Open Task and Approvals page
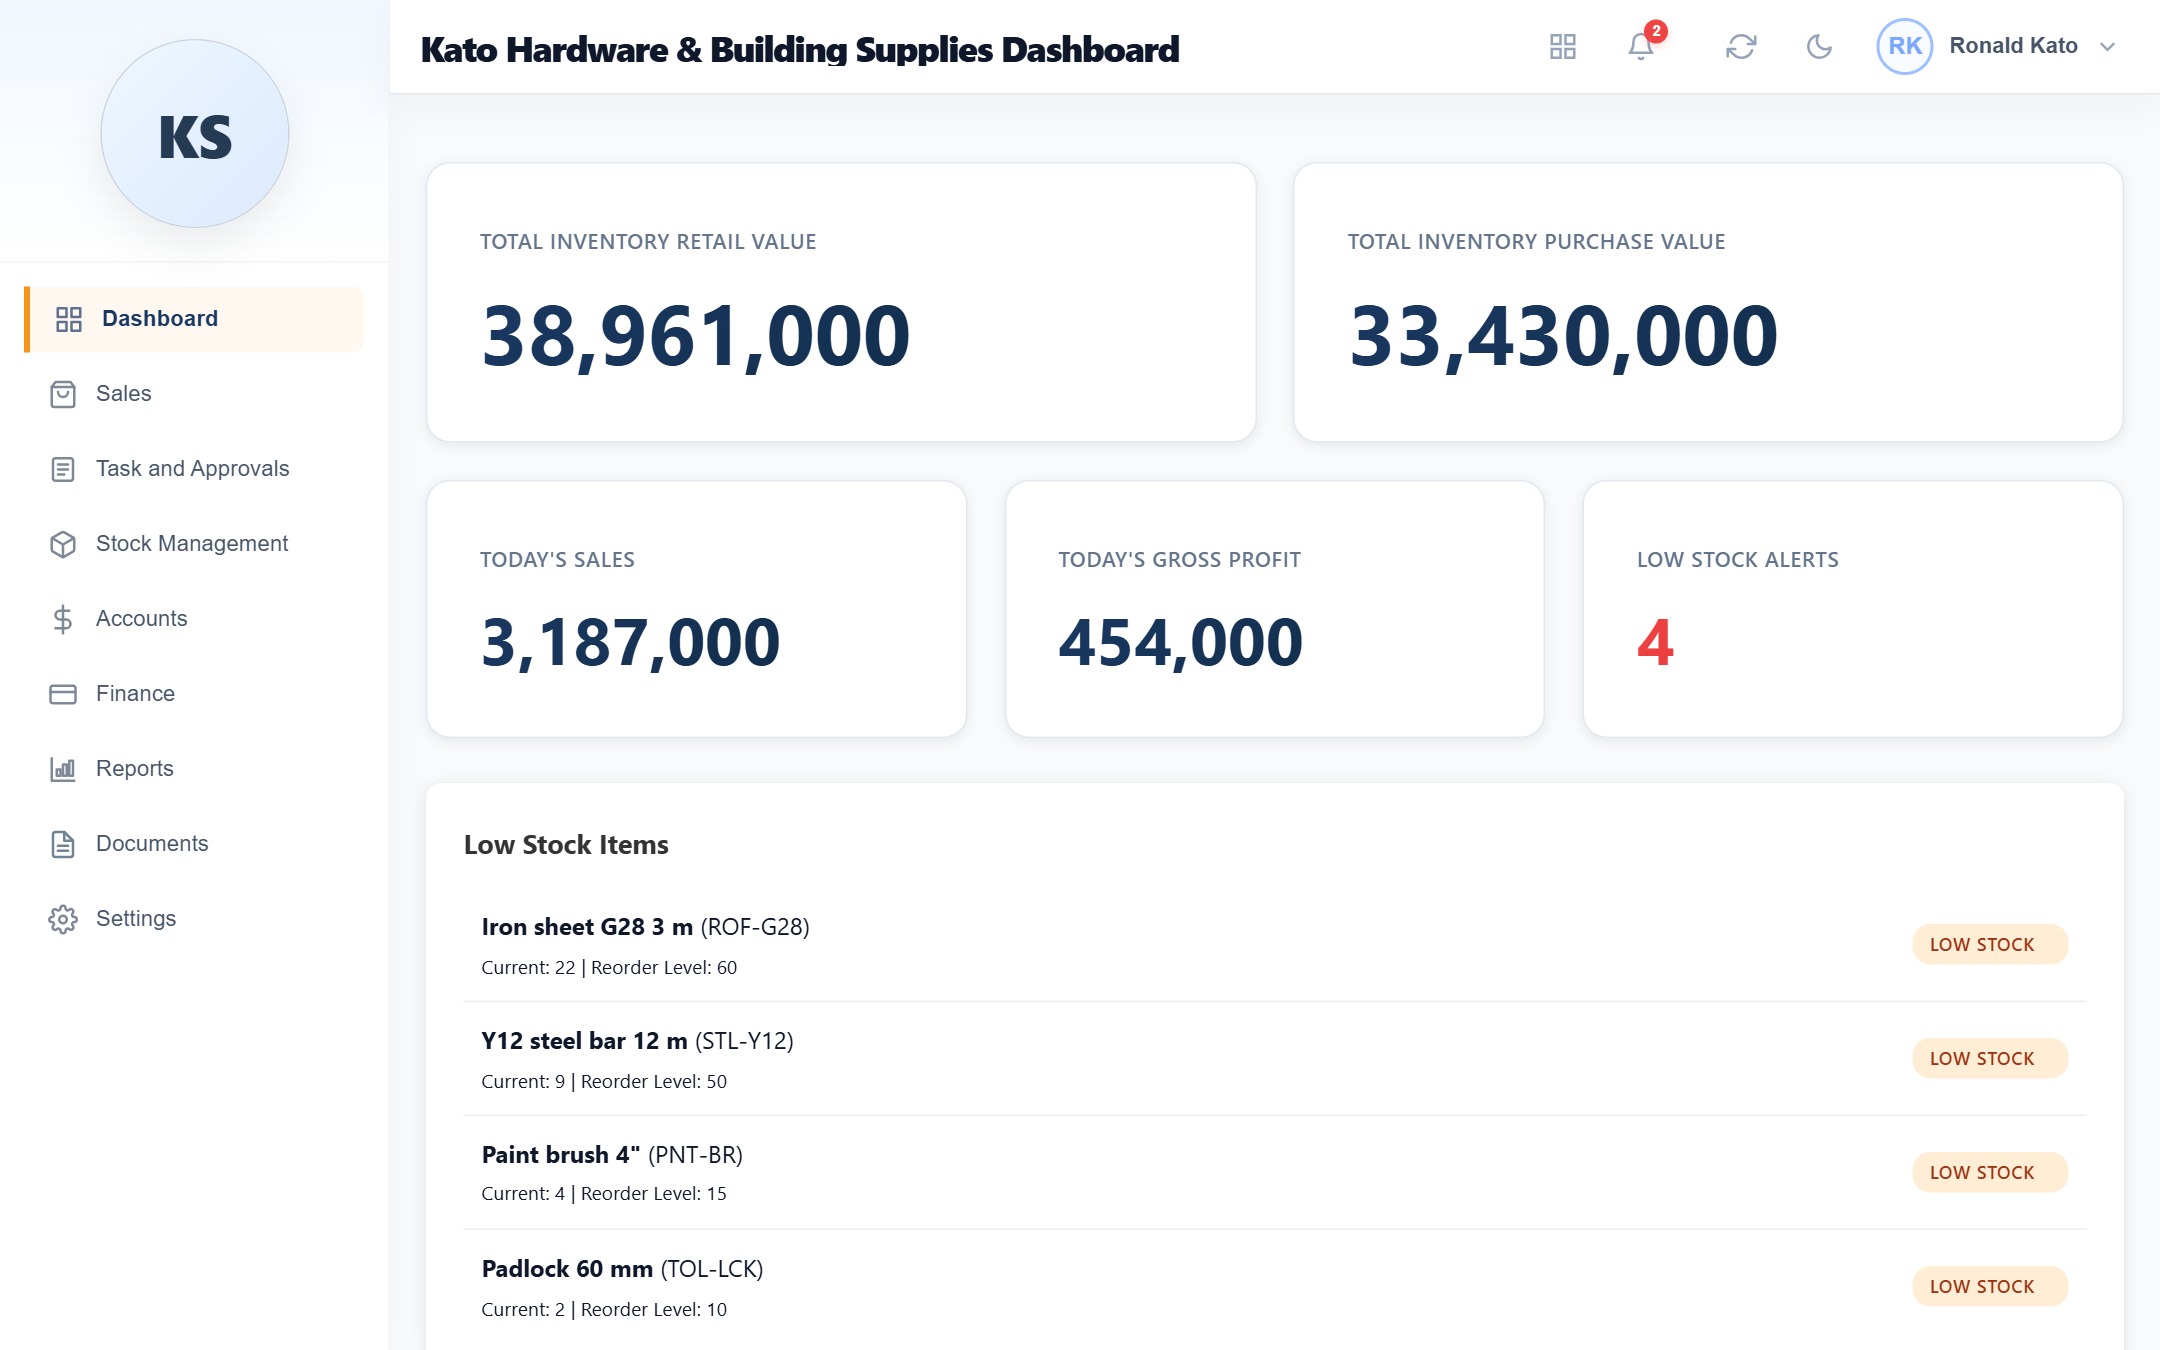Image resolution: width=2160 pixels, height=1350 pixels. click(194, 469)
